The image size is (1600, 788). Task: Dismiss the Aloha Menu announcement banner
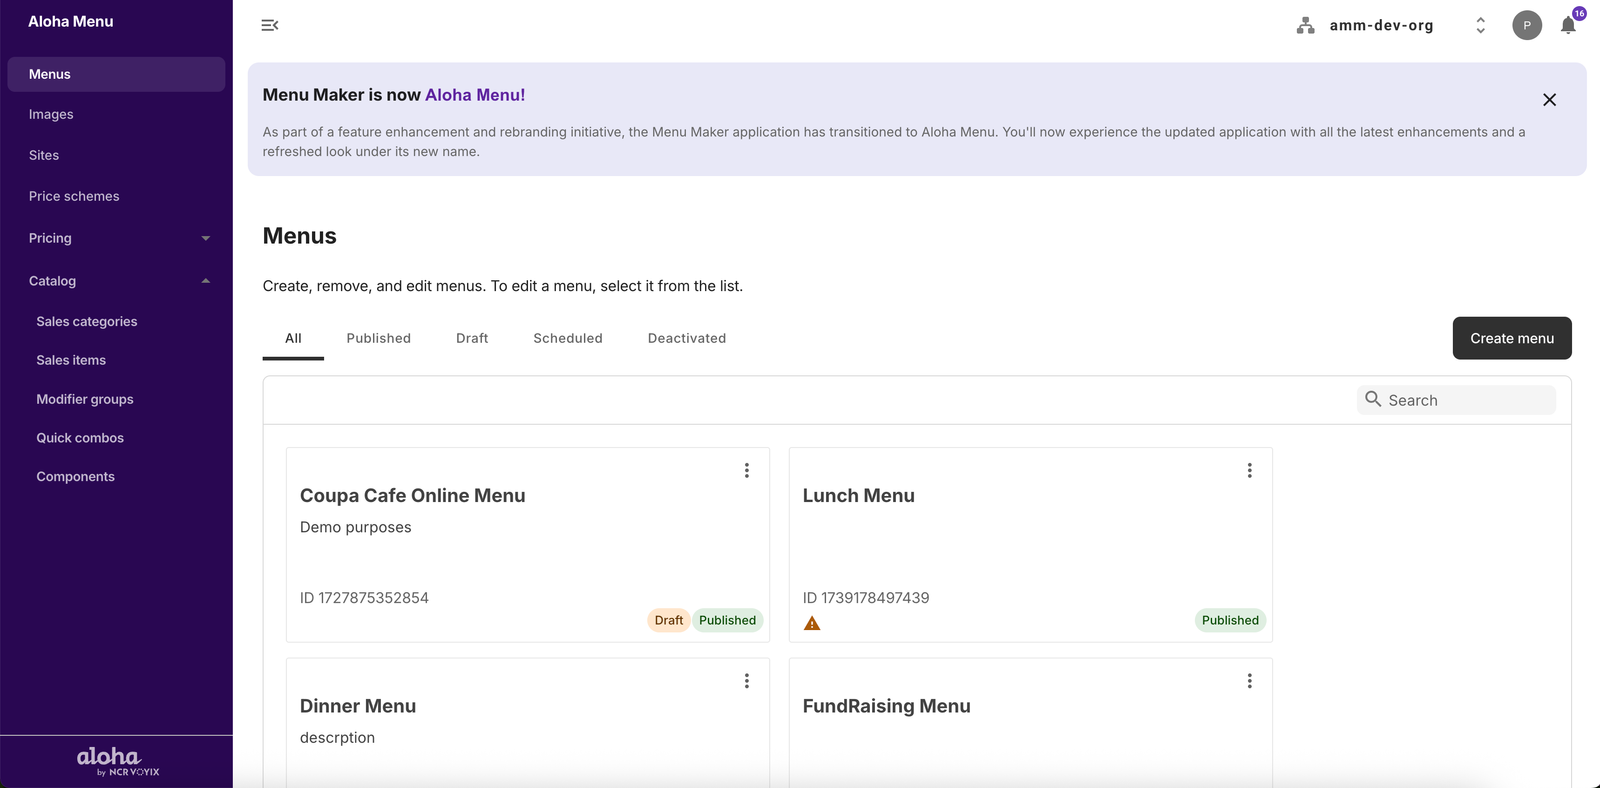[x=1549, y=100]
